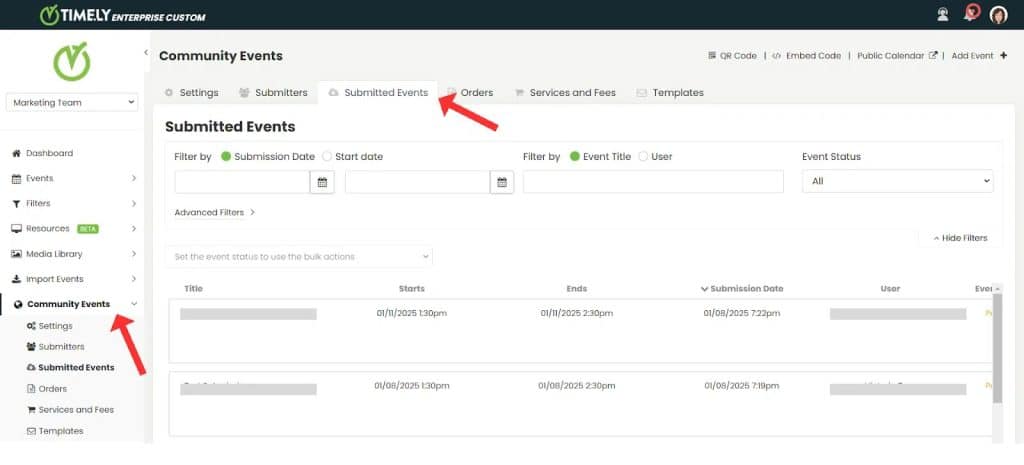Select the User filter radio button

(643, 157)
